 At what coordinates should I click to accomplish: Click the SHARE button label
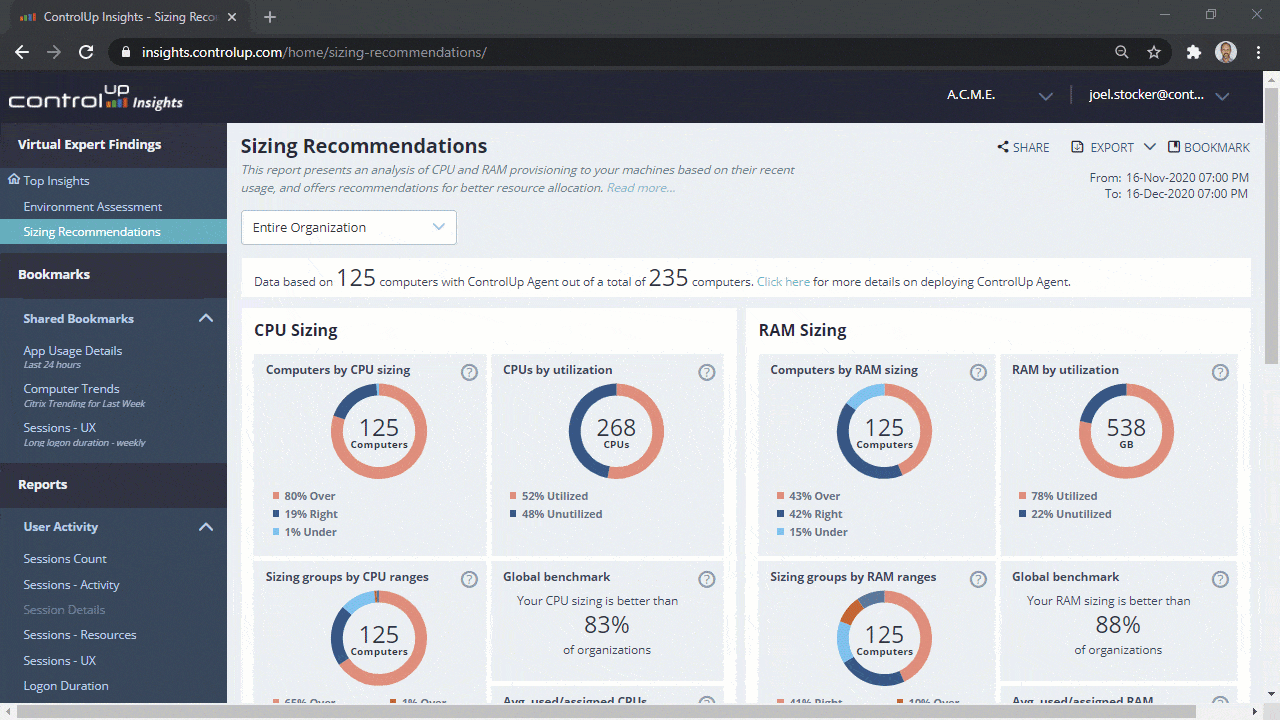tap(1031, 147)
